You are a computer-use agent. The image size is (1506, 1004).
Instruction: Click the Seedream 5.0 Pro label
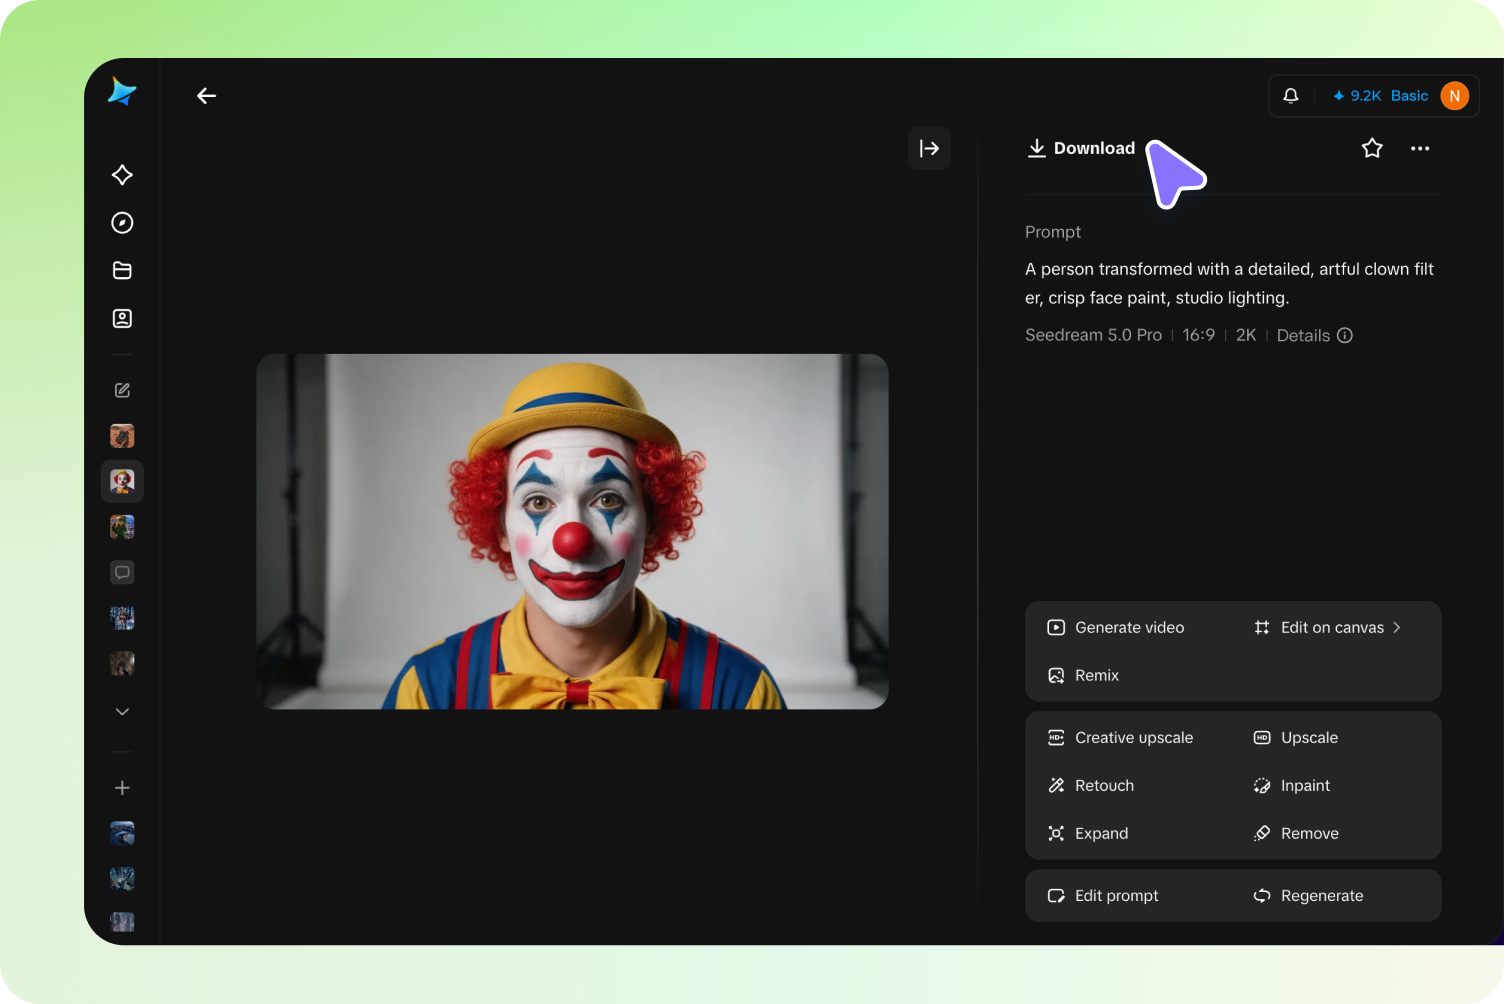[1093, 336]
